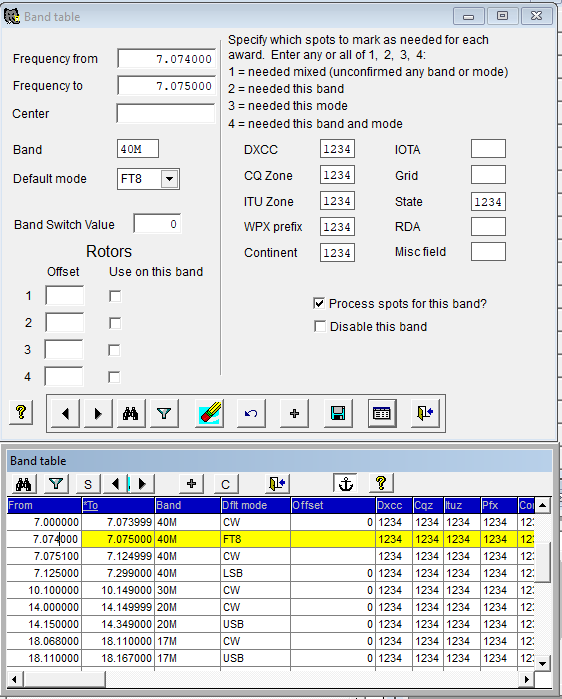This screenshot has width=562, height=699.
Task: Click the exit door icon in upper toolbar
Action: click(425, 414)
